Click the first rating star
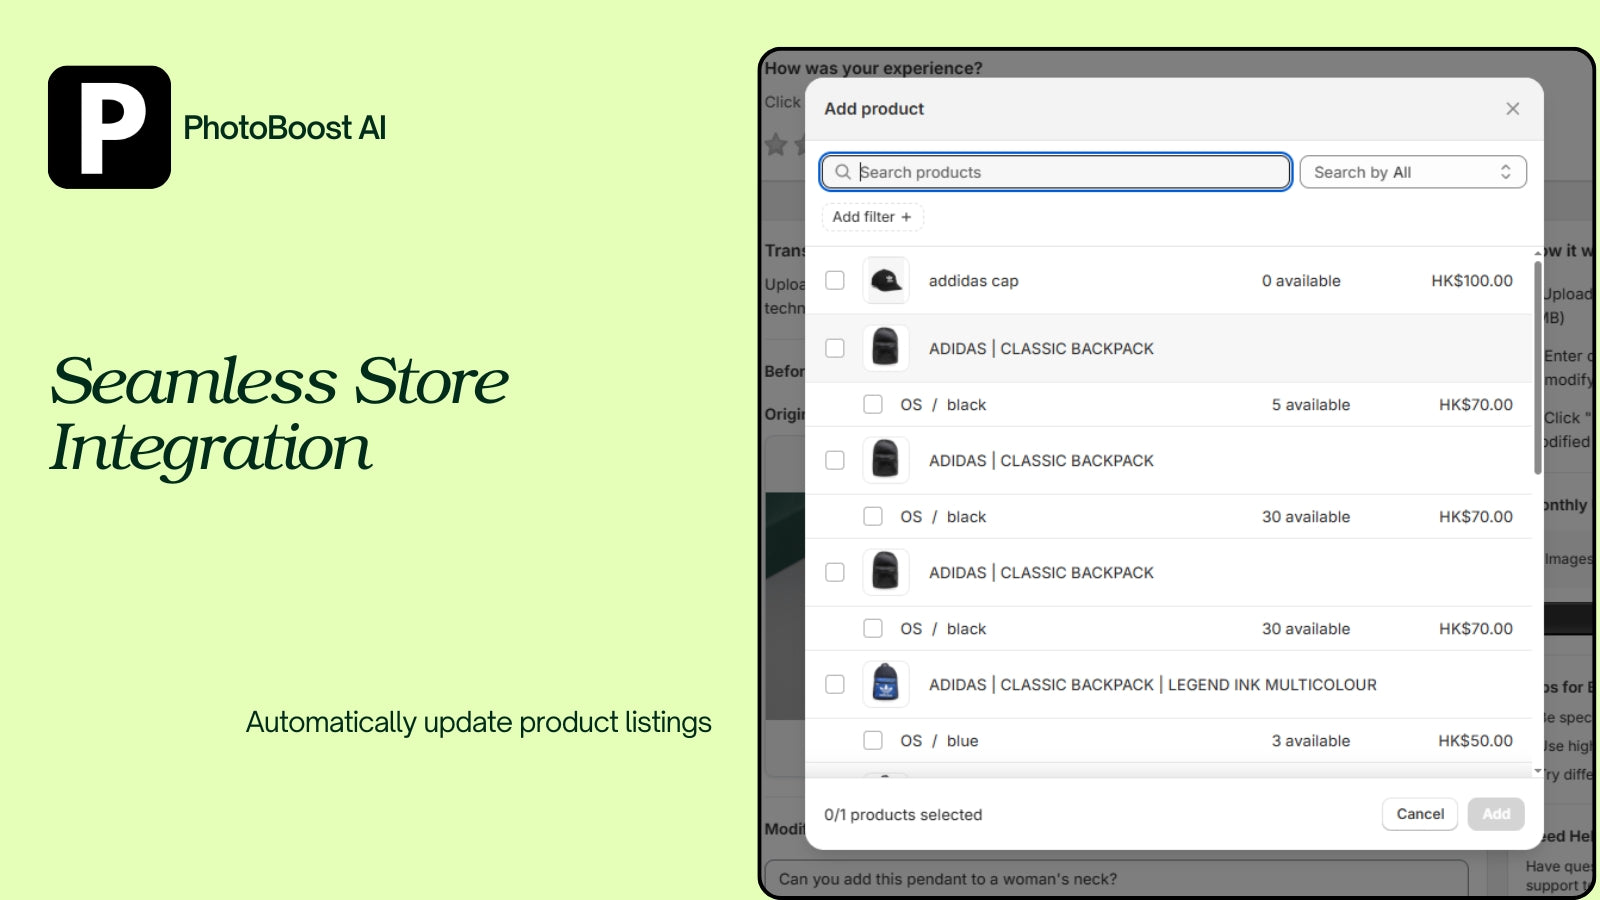 pyautogui.click(x=777, y=145)
